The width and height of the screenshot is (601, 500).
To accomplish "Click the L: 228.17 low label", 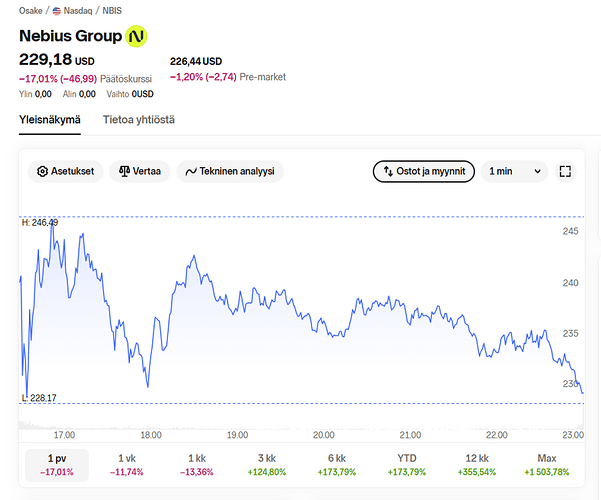I will [39, 398].
